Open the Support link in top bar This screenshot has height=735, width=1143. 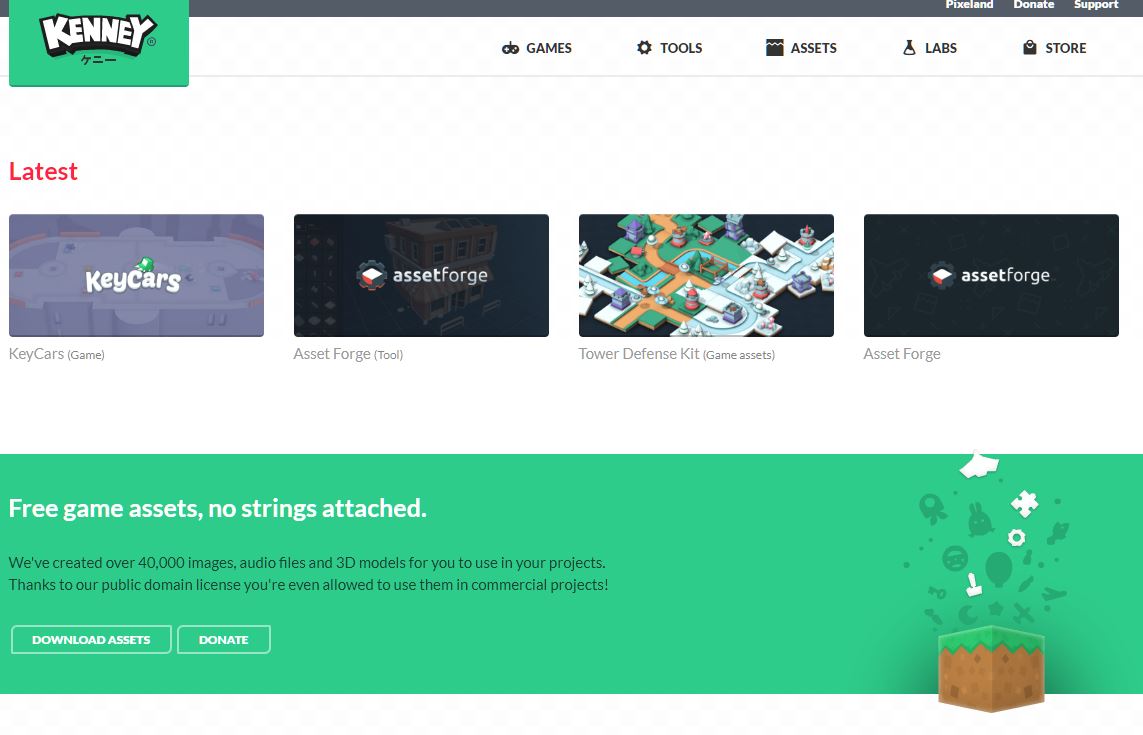(1096, 5)
